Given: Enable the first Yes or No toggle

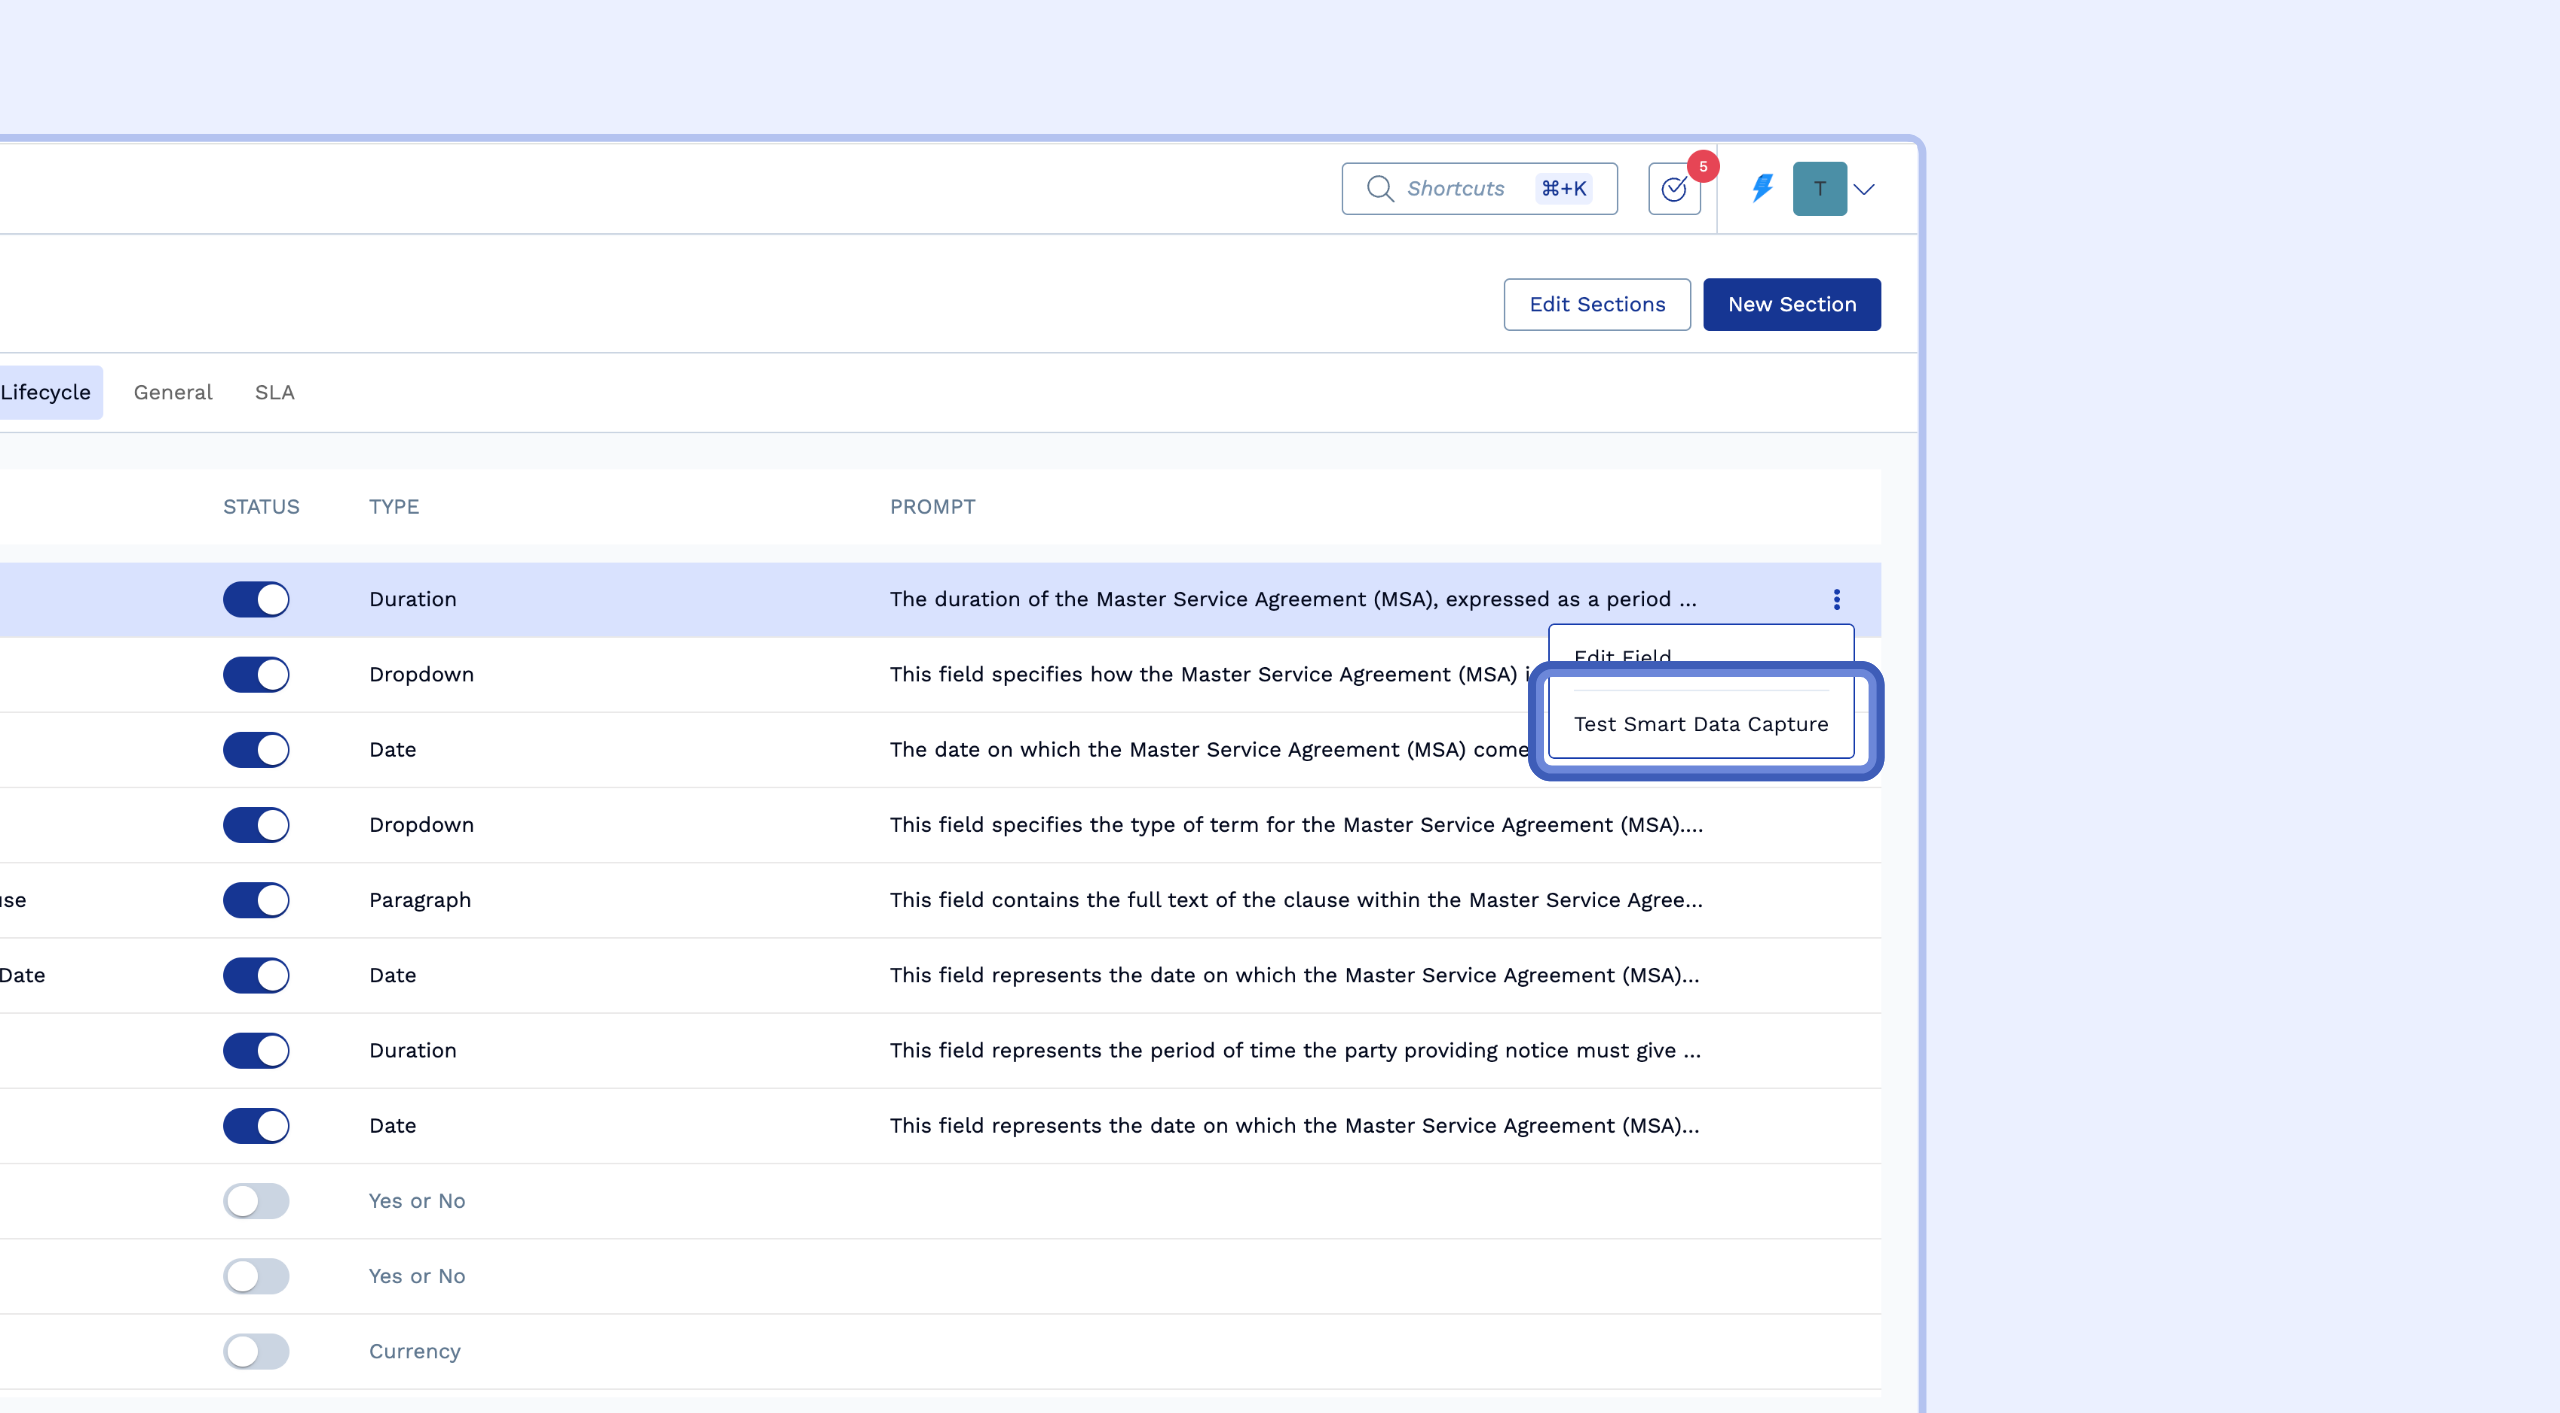Looking at the screenshot, I should tap(256, 1201).
